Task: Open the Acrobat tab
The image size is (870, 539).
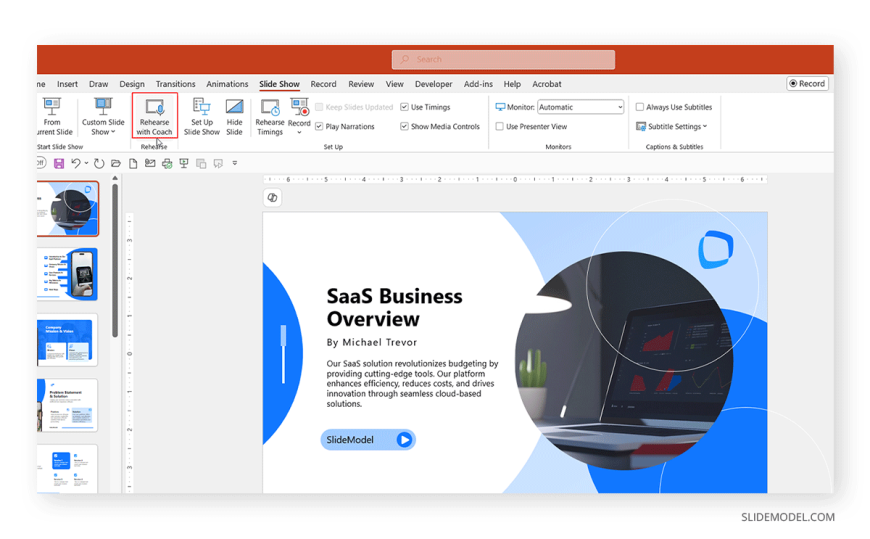Action: point(547,84)
